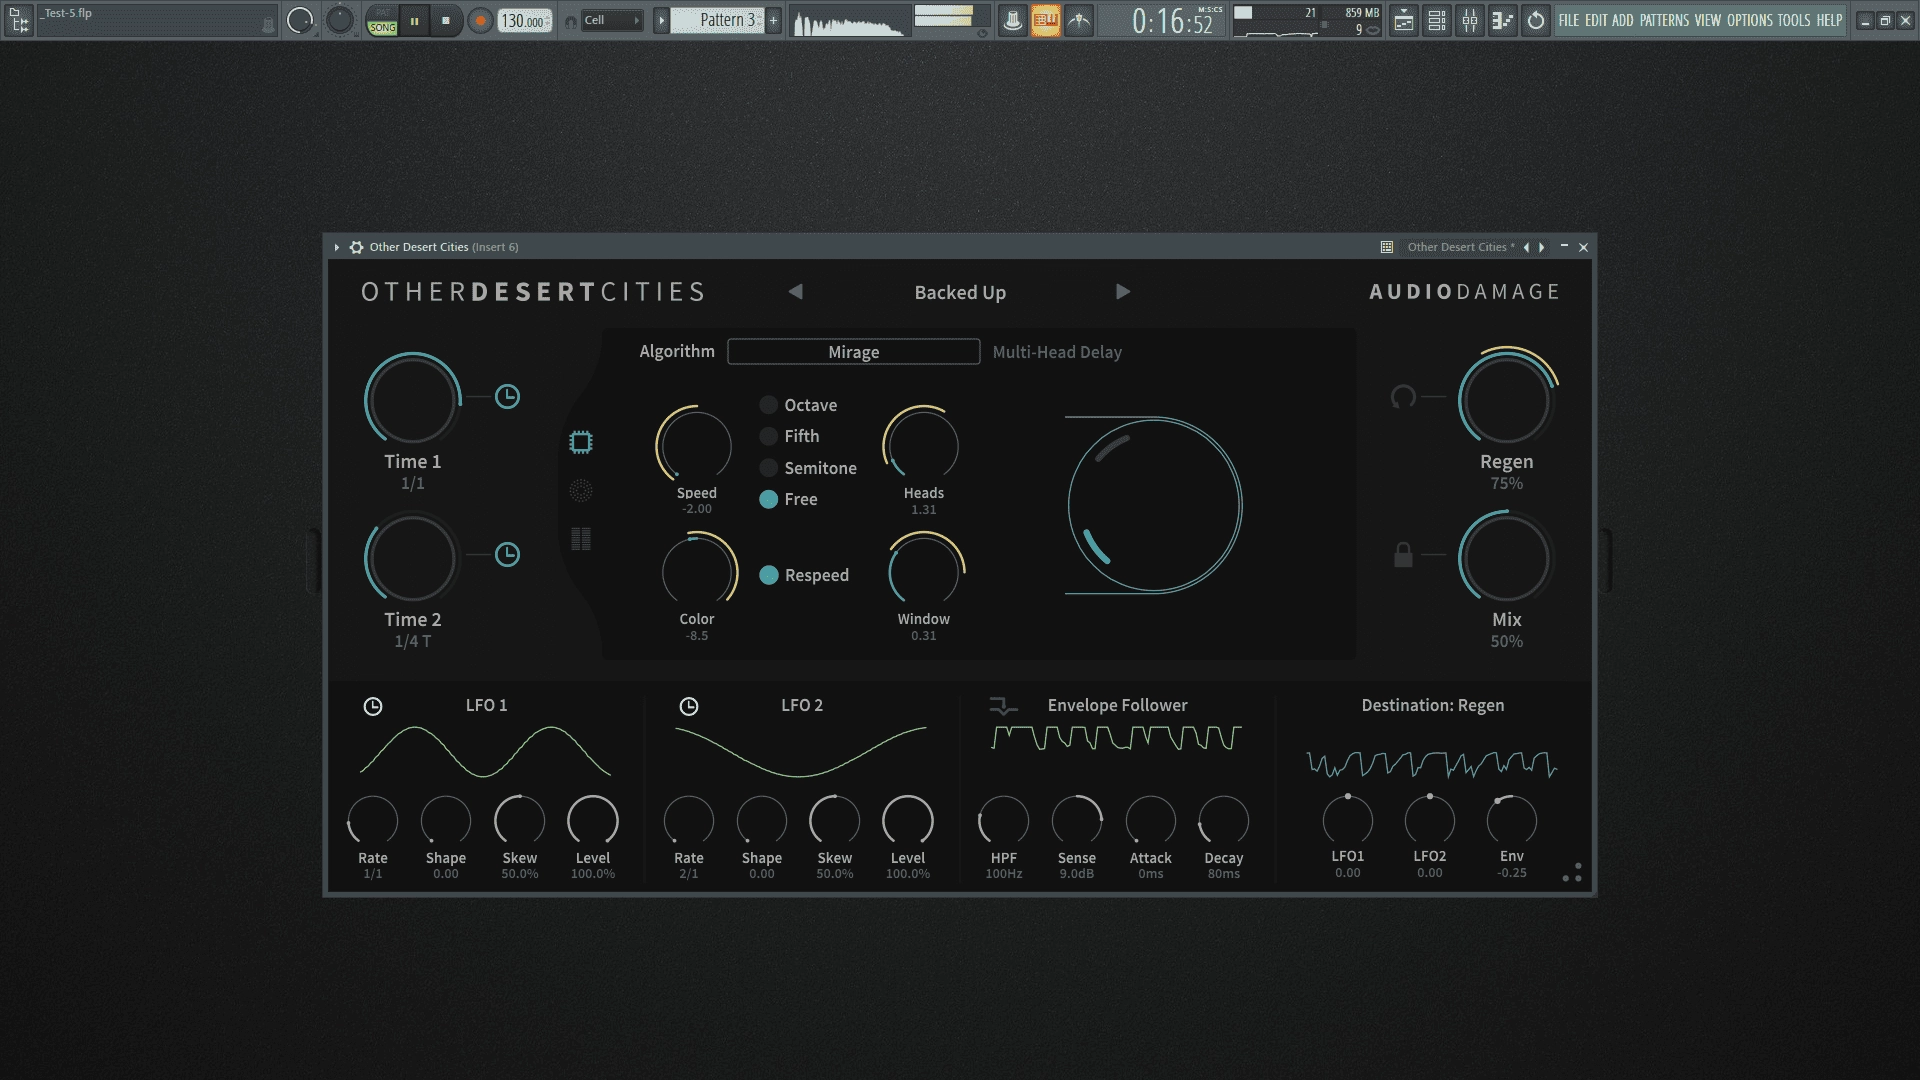Click the Envelope Follower Sense knob
Viewport: 1920px width, 1080px height.
click(1077, 821)
